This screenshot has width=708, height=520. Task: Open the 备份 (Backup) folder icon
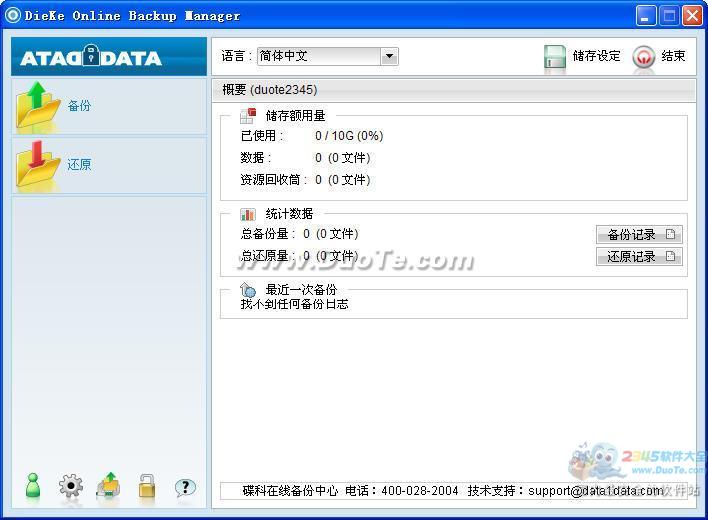click(38, 106)
